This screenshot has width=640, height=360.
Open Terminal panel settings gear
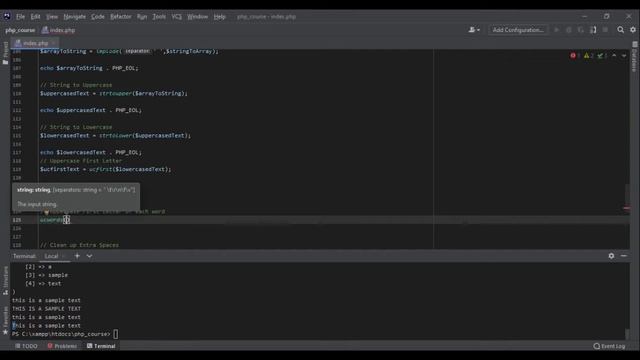611,256
